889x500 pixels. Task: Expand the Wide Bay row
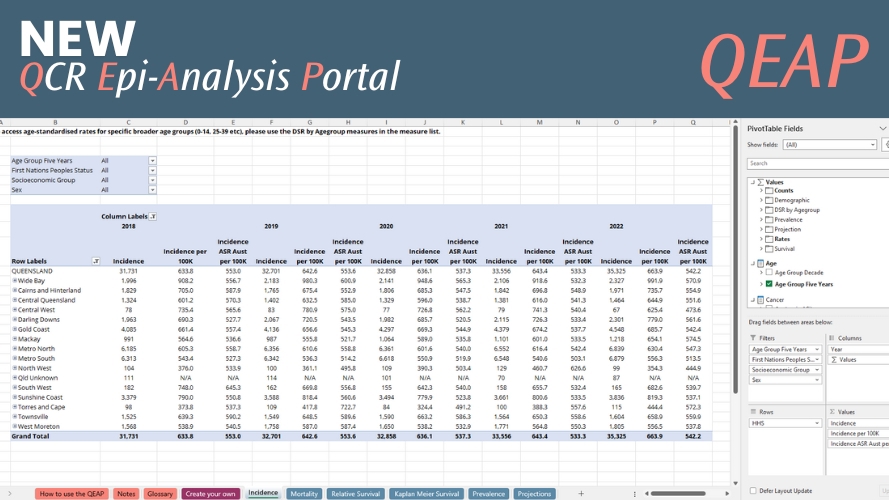pyautogui.click(x=15, y=281)
